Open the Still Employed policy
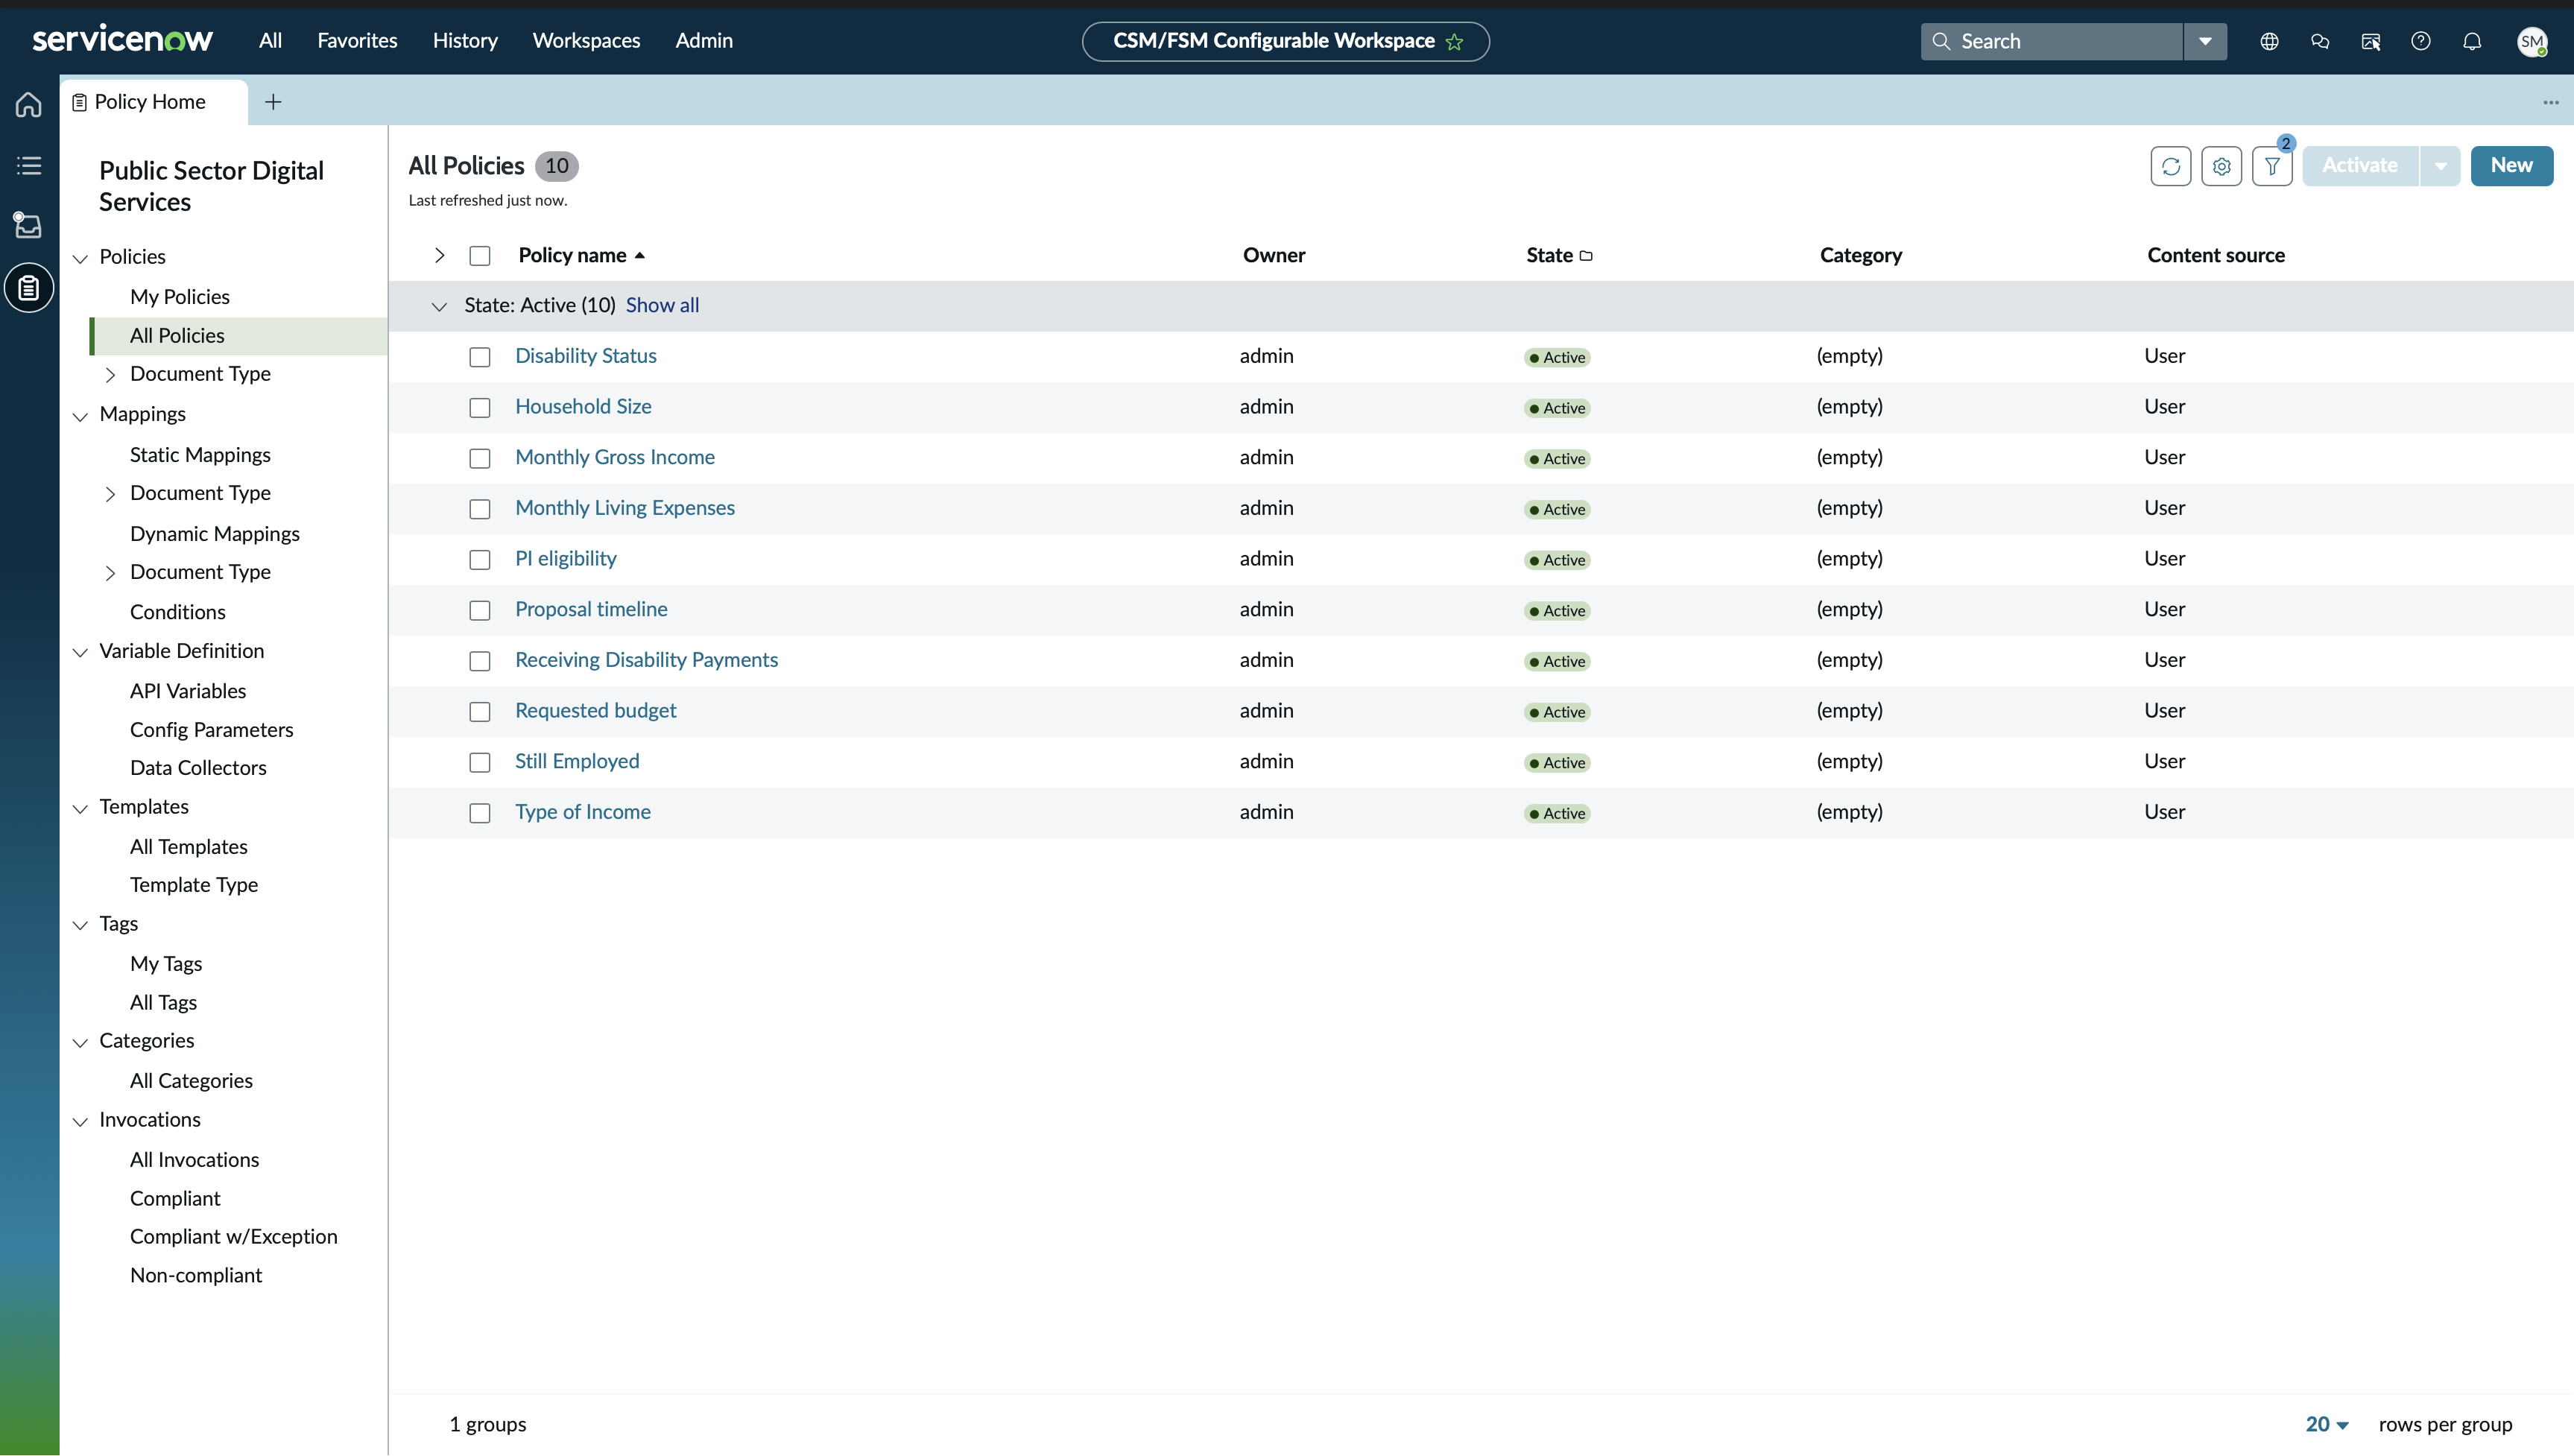Screen dimensions: 2574x1456 pyautogui.click(x=577, y=761)
